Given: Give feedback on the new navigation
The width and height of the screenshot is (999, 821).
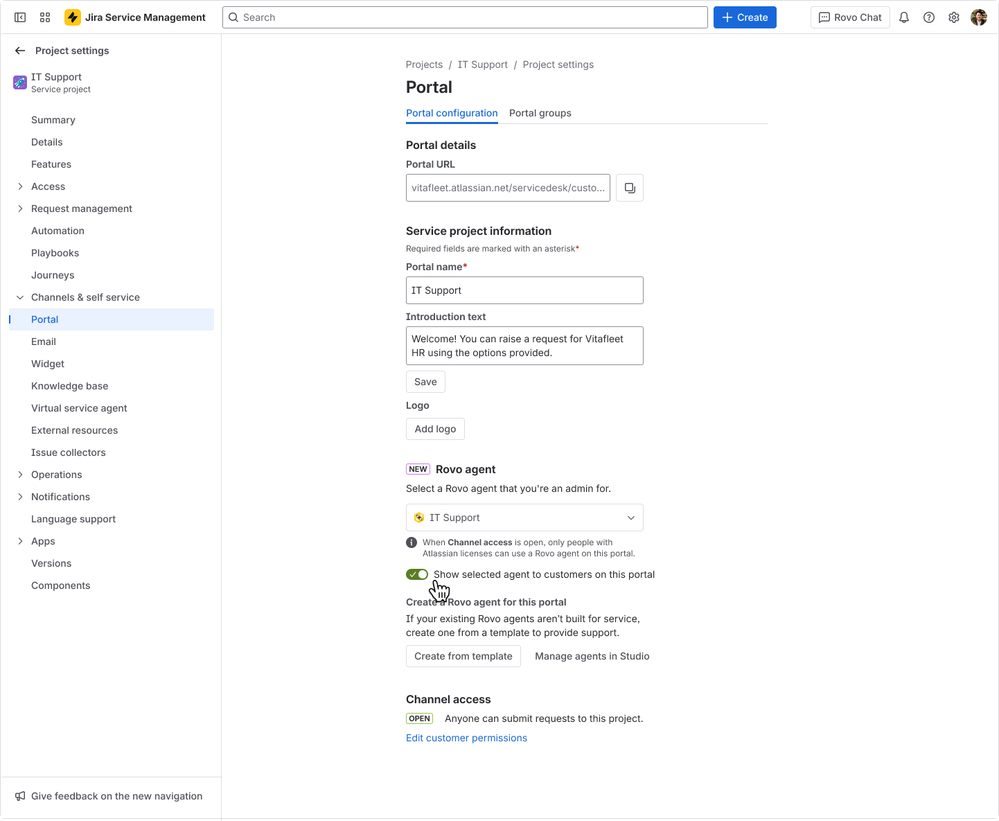Looking at the screenshot, I should (117, 796).
